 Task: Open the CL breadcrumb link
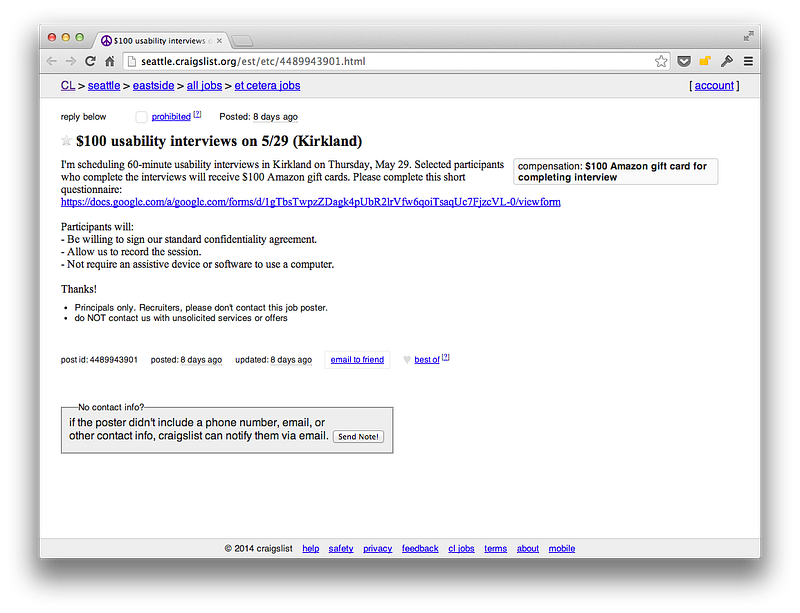tap(68, 86)
